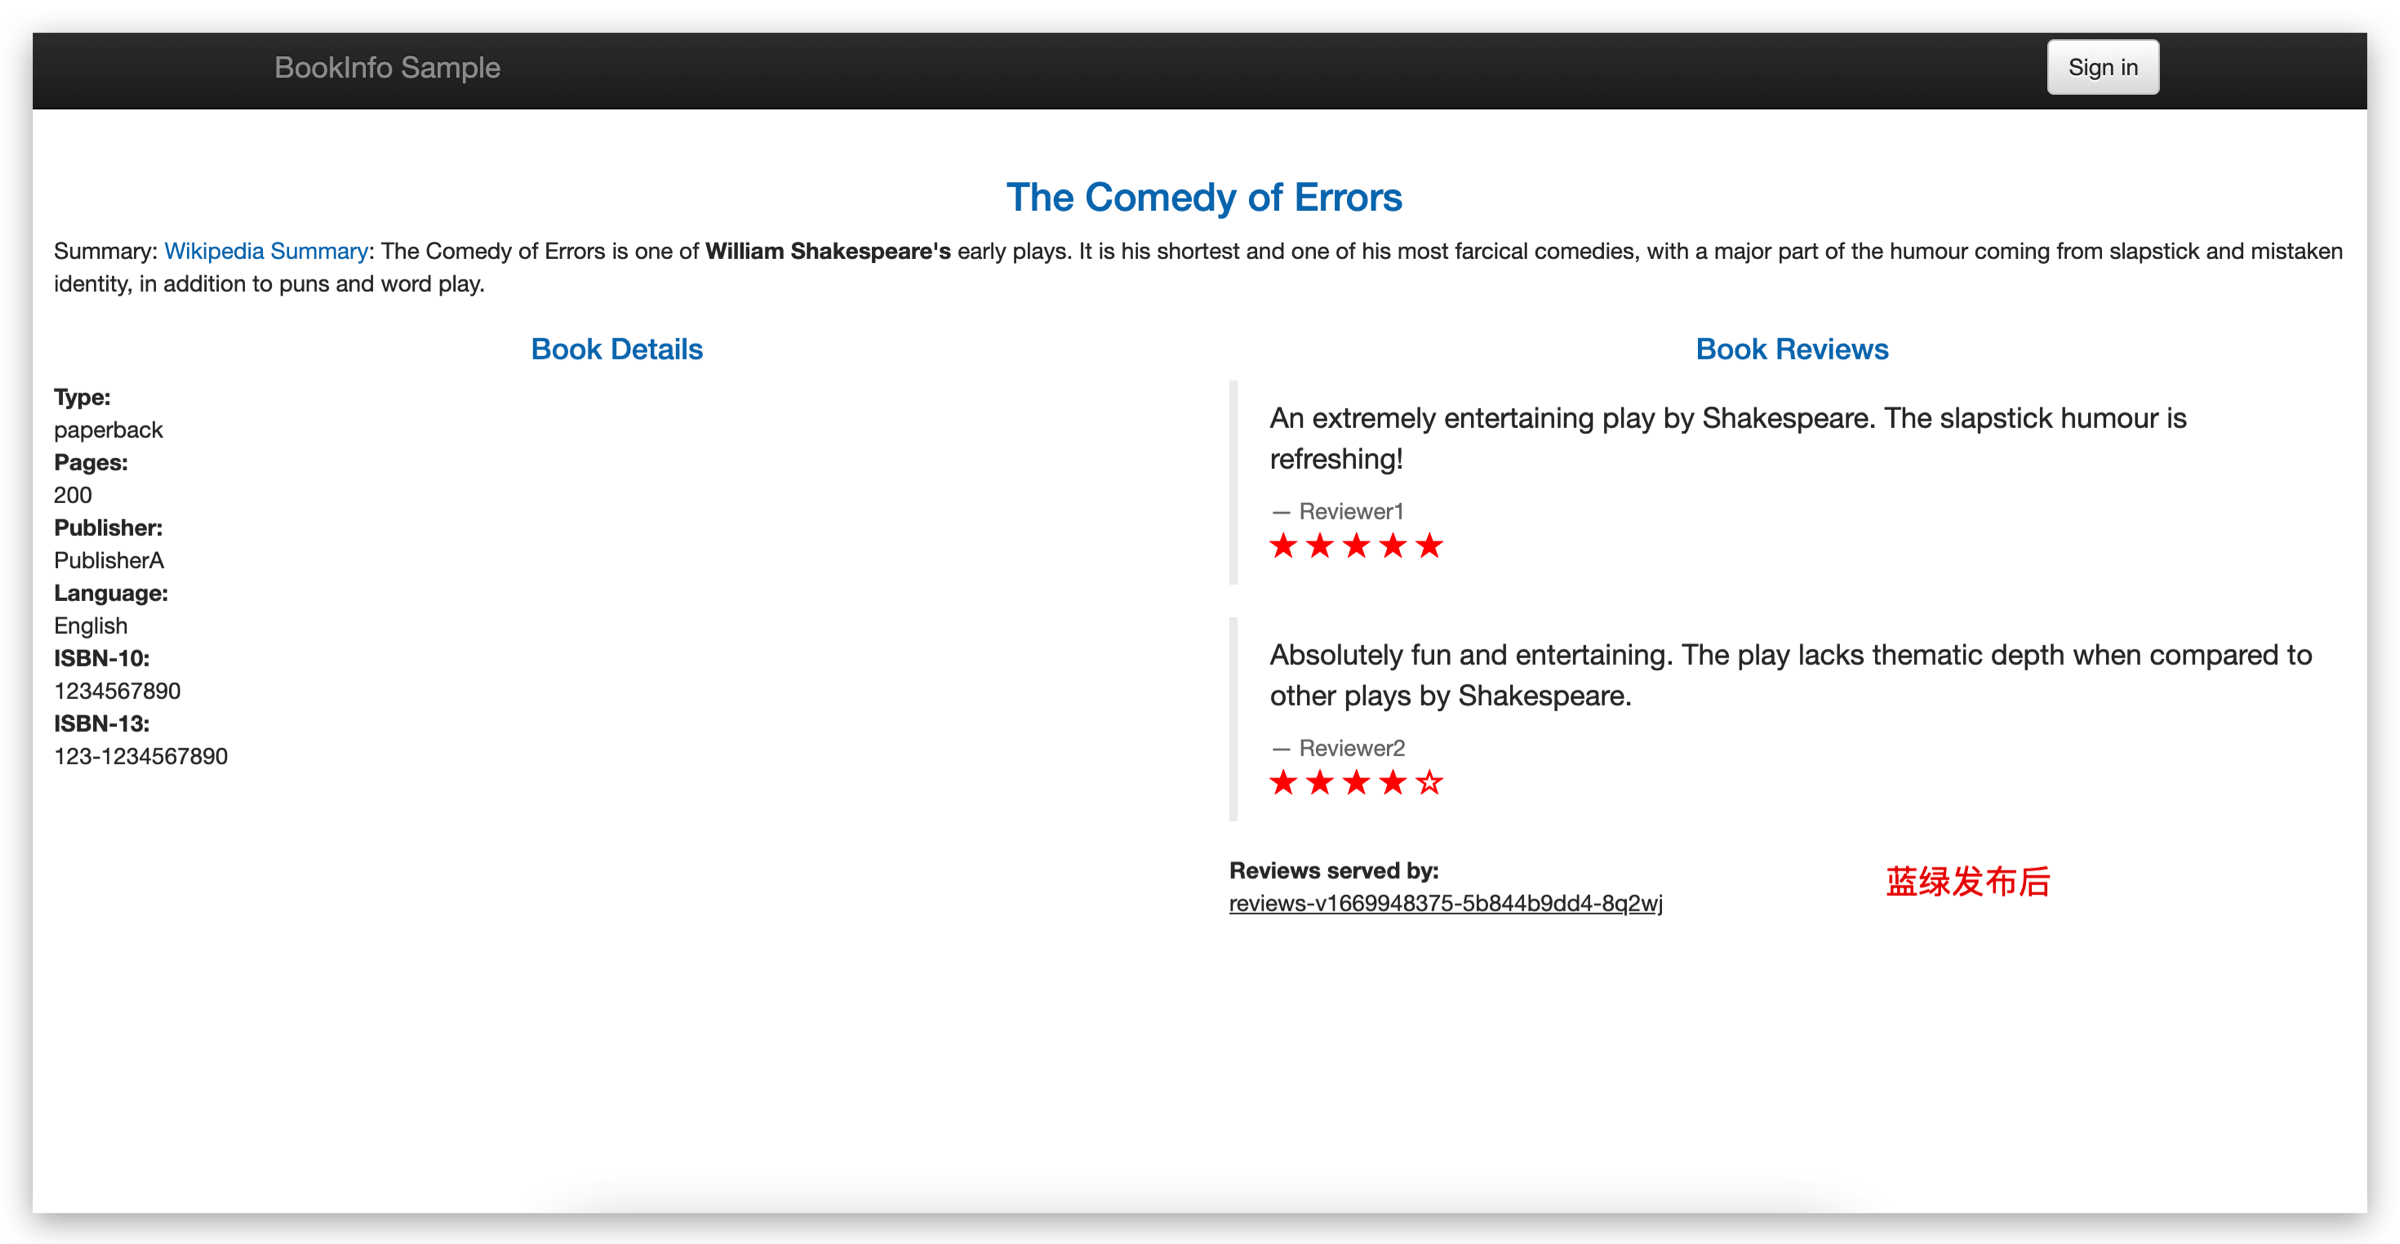Click Reviewer2's second filled star
Viewport: 2400px width, 1244px height.
click(1320, 783)
